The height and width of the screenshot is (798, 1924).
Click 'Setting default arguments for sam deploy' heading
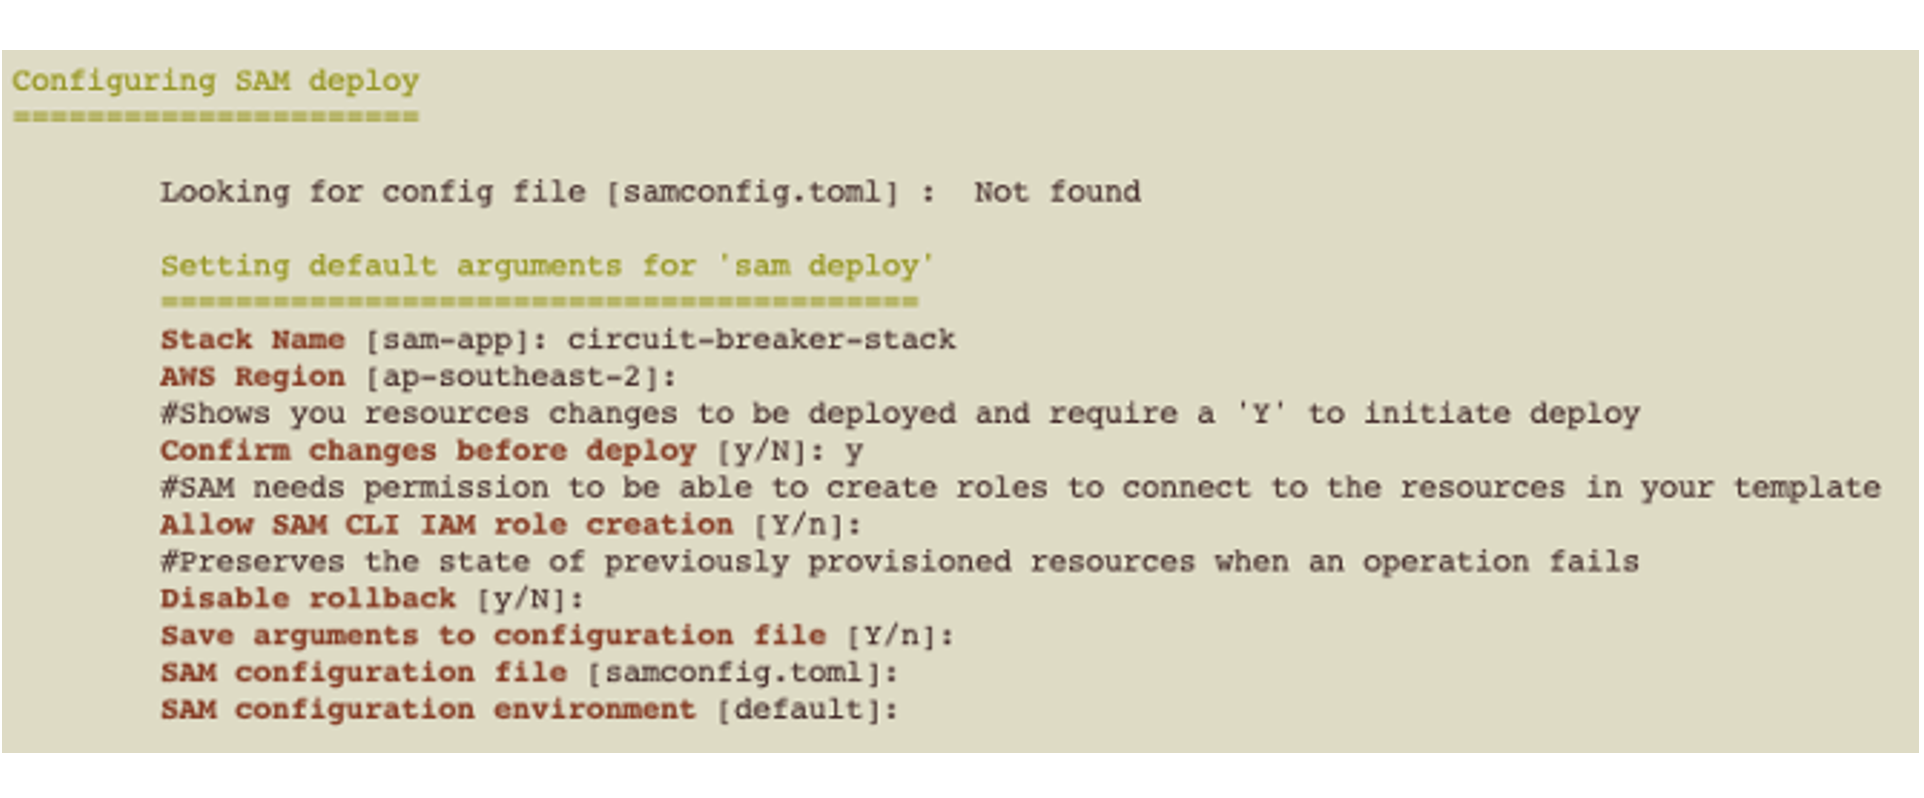[547, 266]
